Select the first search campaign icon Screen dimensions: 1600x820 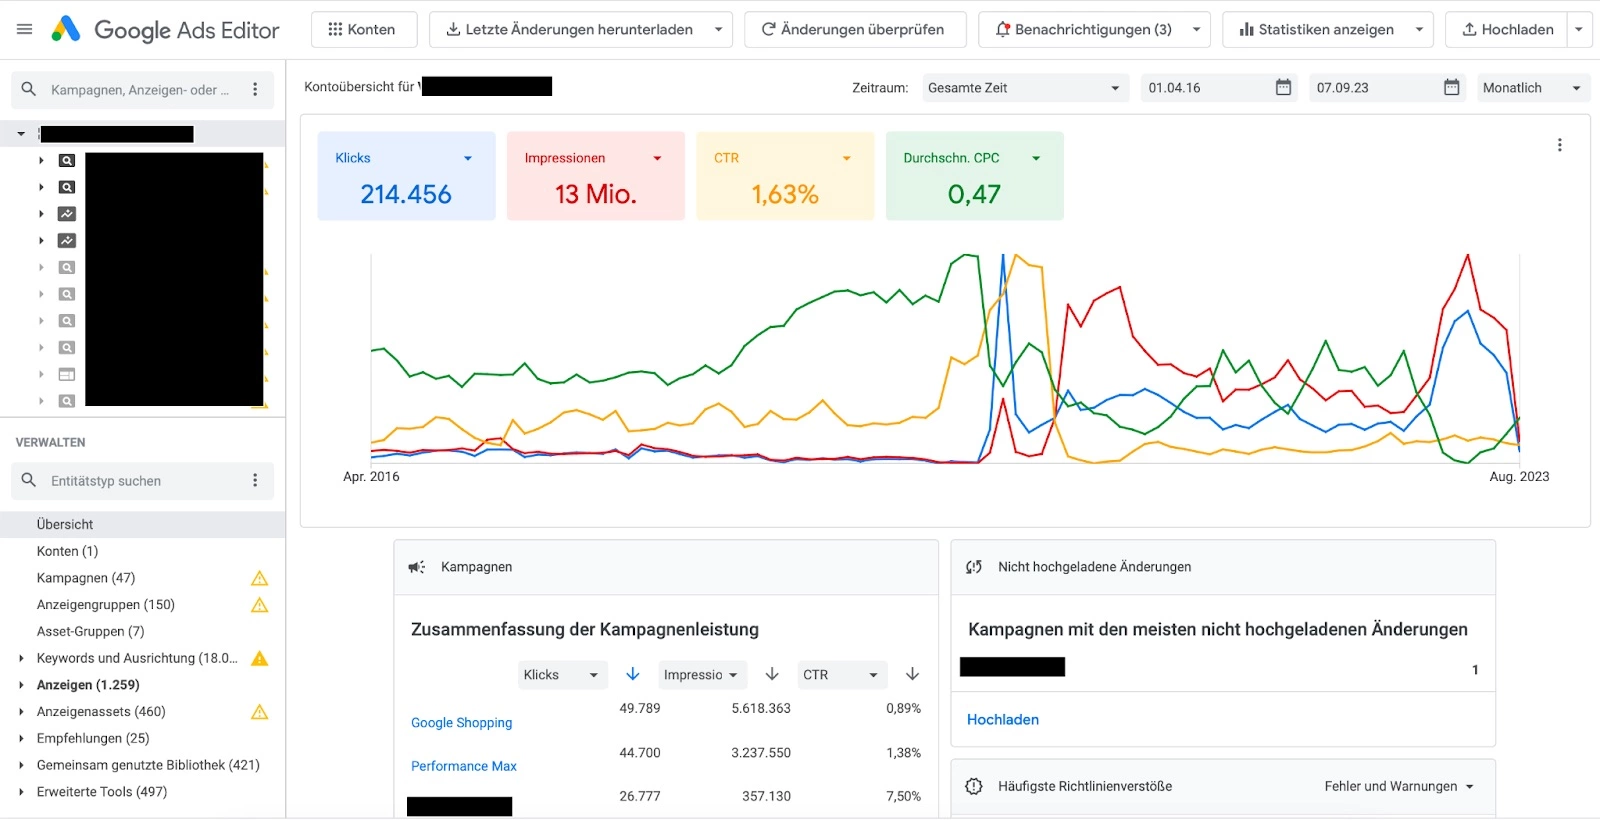(x=67, y=160)
